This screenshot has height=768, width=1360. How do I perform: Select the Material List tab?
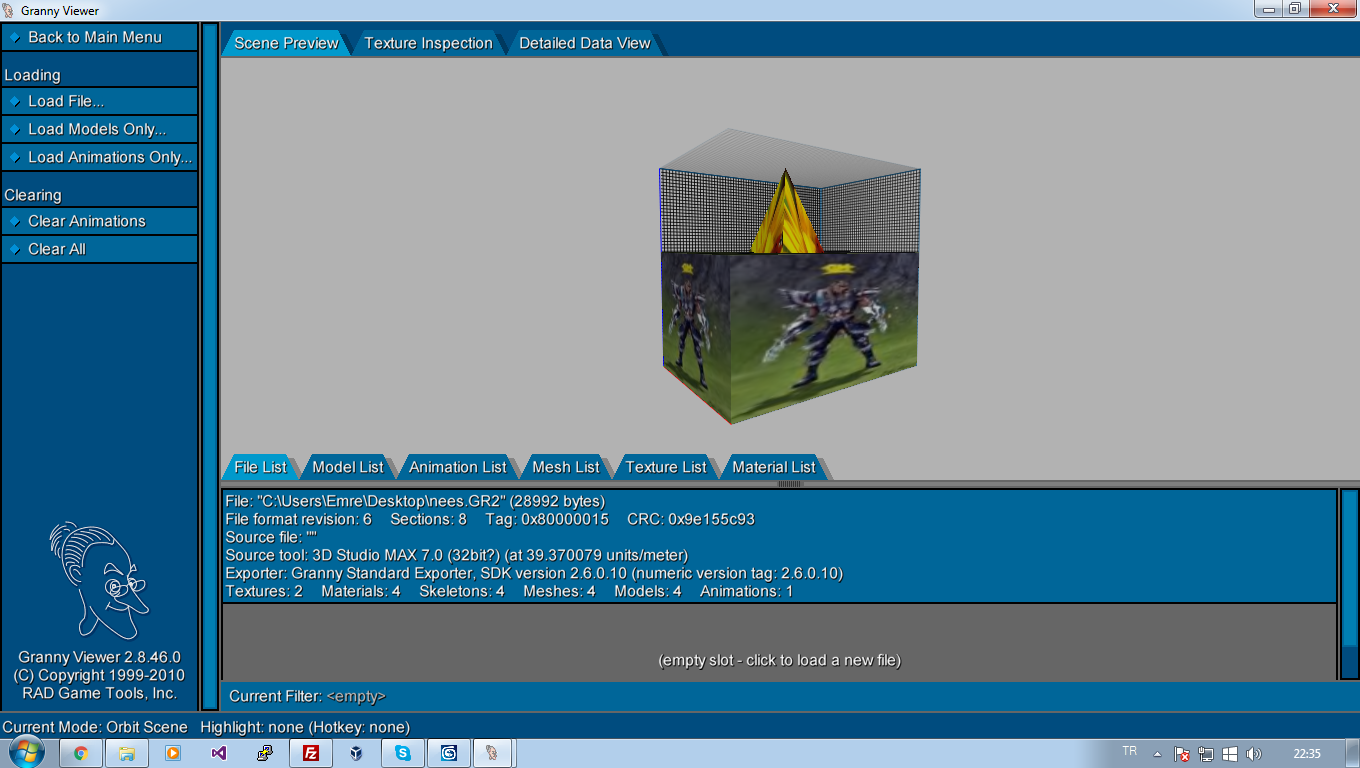774,467
